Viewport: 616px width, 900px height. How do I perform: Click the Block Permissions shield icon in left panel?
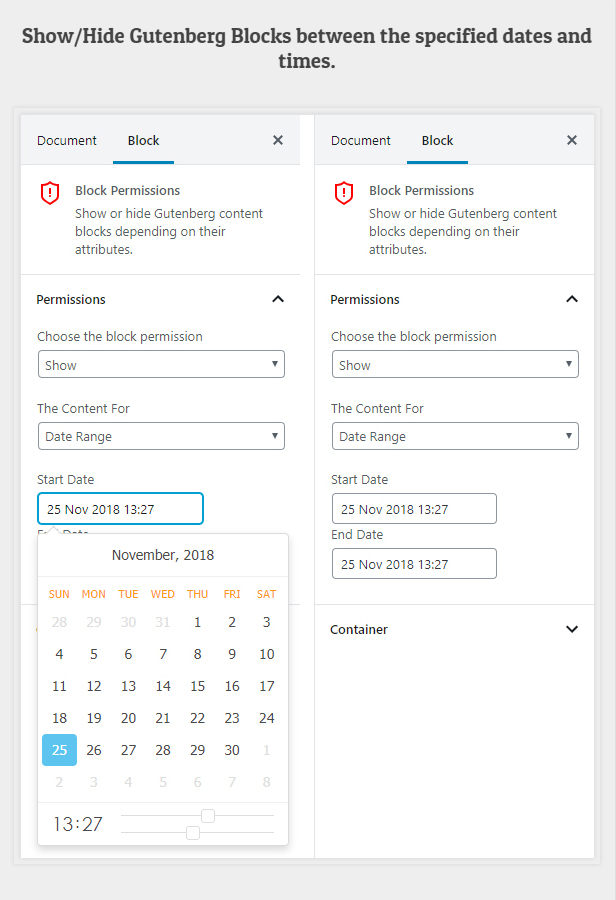pyautogui.click(x=50, y=193)
